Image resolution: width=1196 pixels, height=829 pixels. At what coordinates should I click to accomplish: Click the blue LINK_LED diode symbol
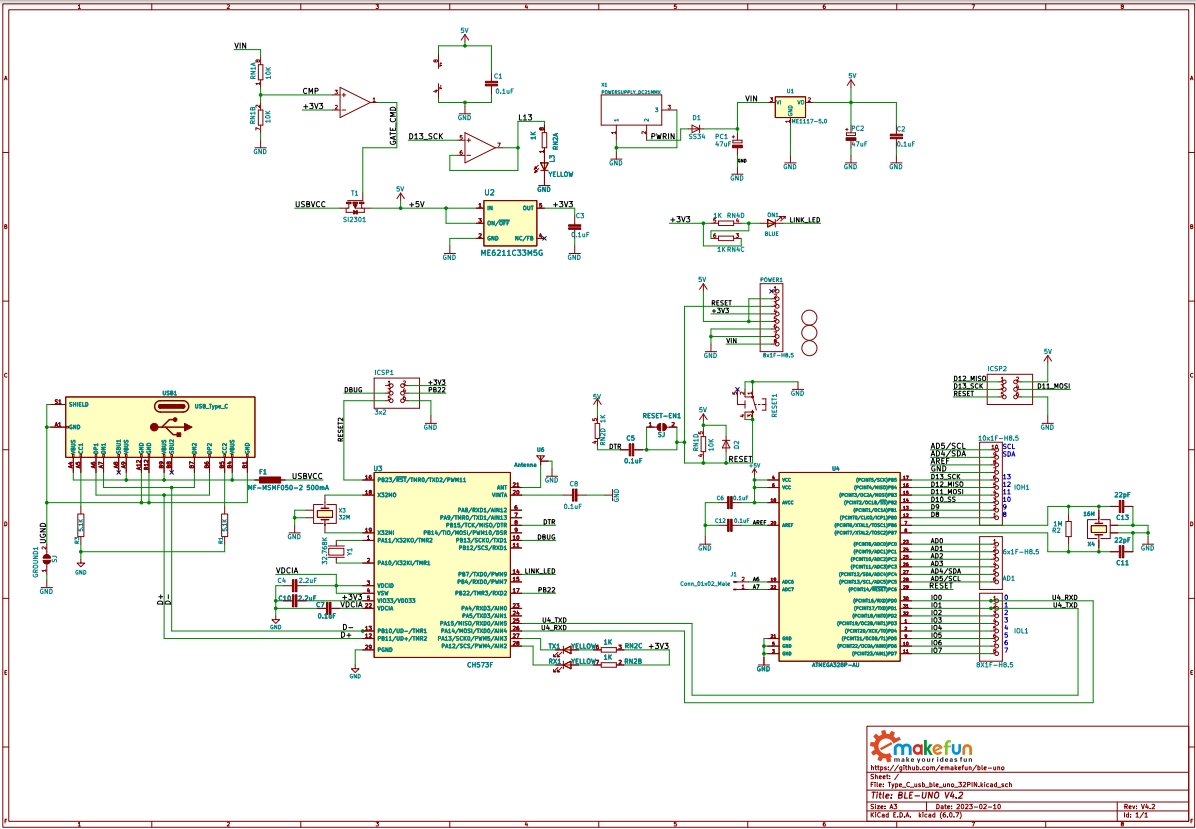tap(772, 222)
